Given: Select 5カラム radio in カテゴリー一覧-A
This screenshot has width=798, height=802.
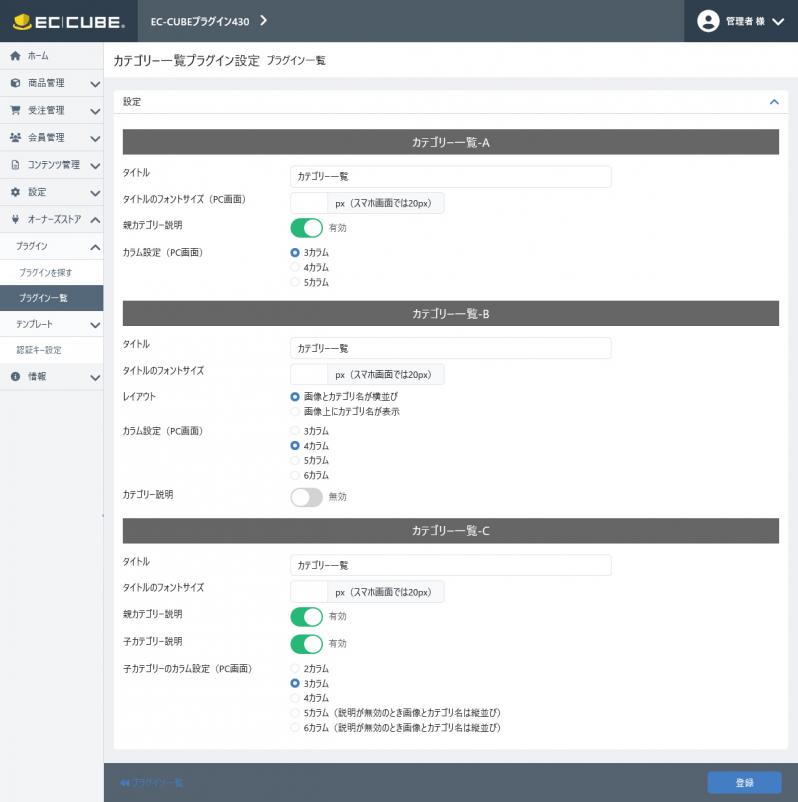Looking at the screenshot, I should (x=295, y=282).
